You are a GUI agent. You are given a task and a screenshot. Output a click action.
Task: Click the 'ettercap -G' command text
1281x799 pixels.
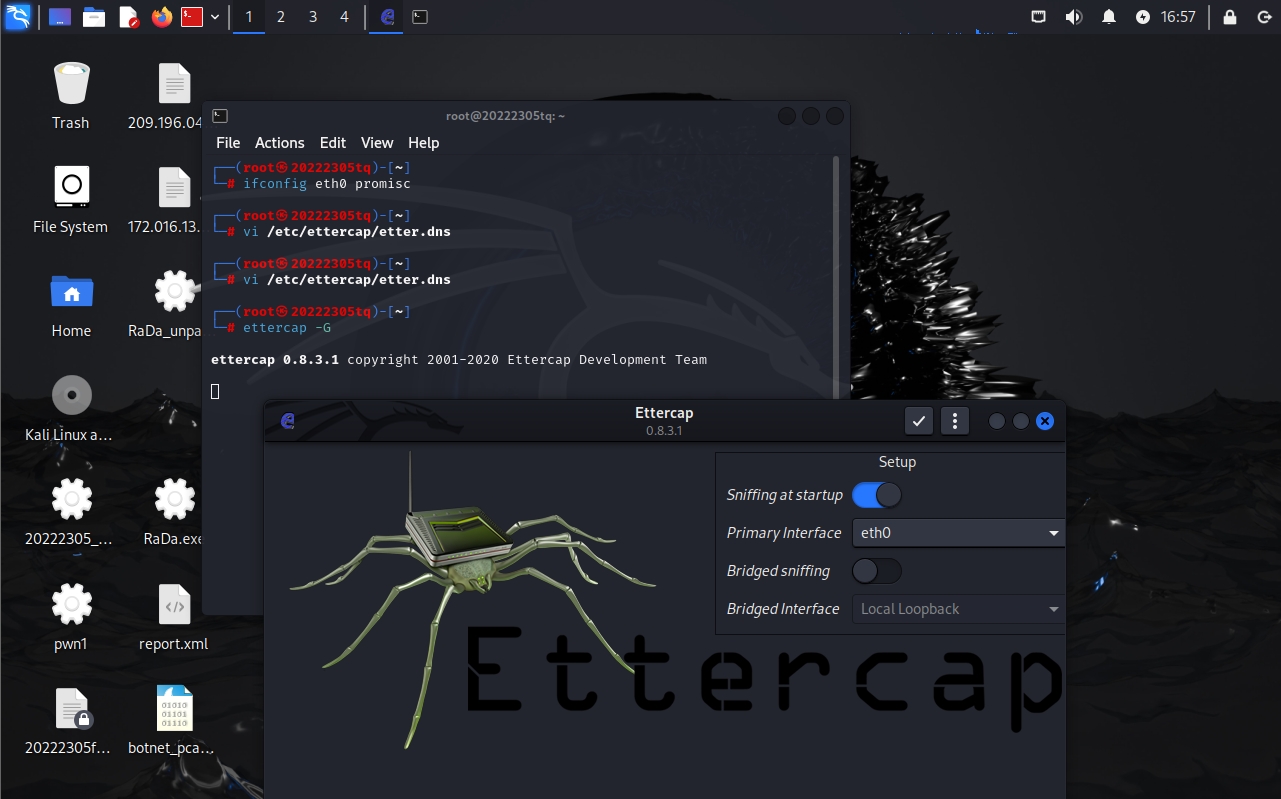coord(287,328)
